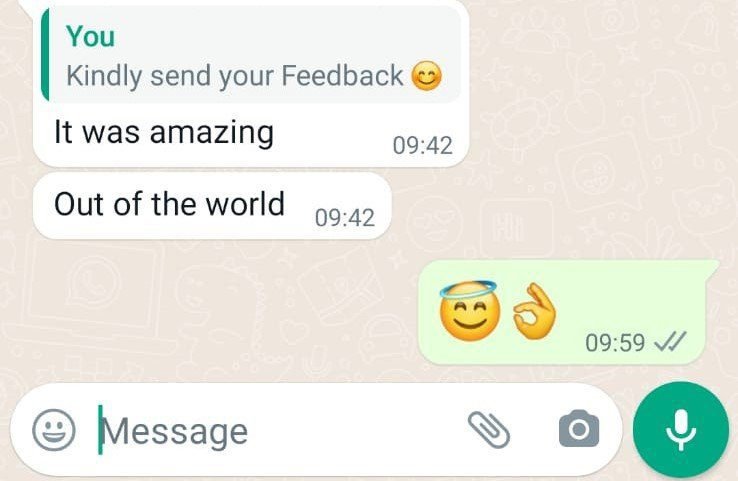This screenshot has height=481, width=738.
Task: Open the camera from message bar
Action: [x=579, y=429]
